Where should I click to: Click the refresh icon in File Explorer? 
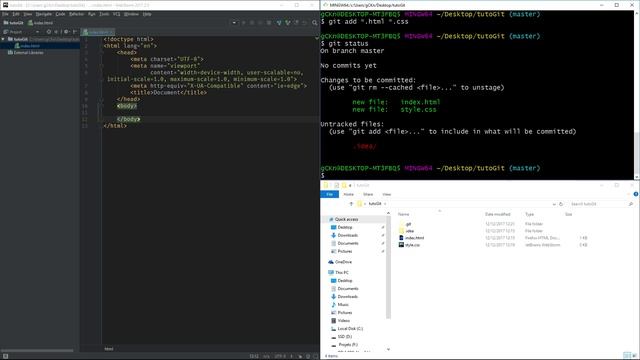[x=561, y=204]
